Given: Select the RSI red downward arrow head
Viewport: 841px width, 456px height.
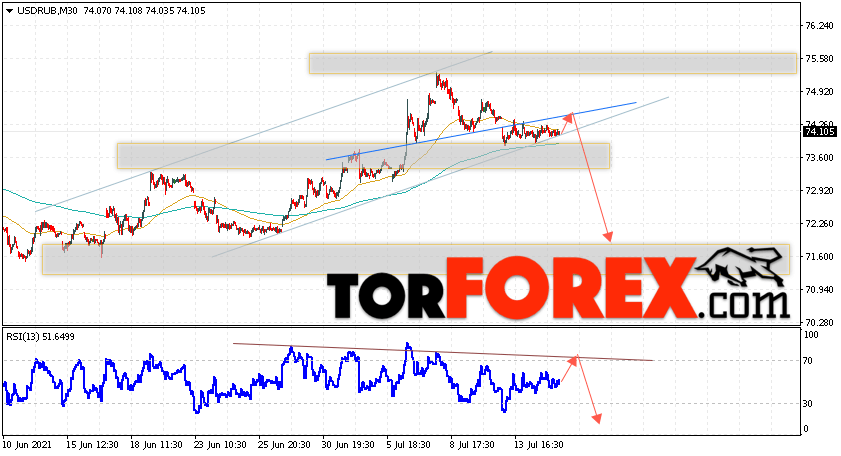Looking at the screenshot, I should point(597,418).
